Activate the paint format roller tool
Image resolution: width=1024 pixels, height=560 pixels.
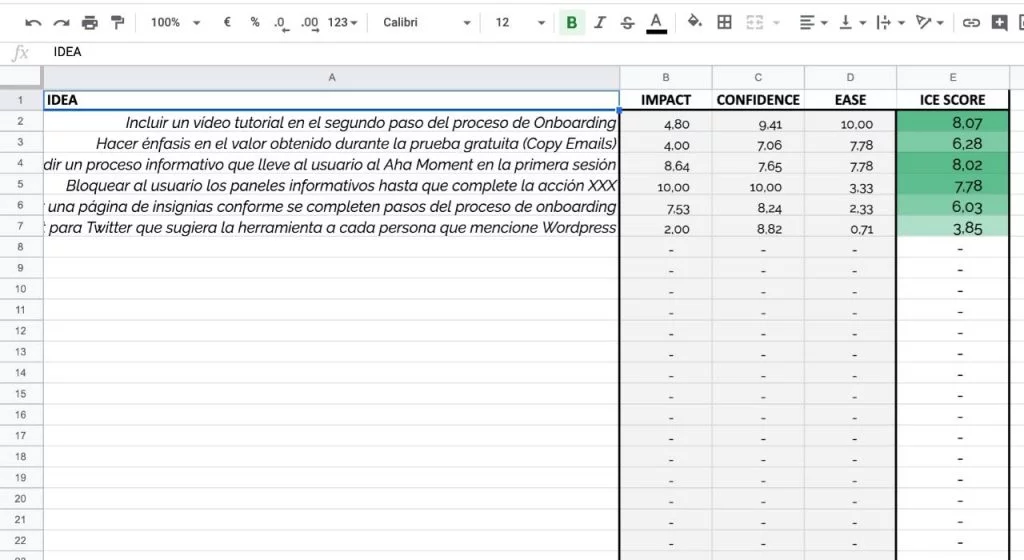pyautogui.click(x=118, y=22)
